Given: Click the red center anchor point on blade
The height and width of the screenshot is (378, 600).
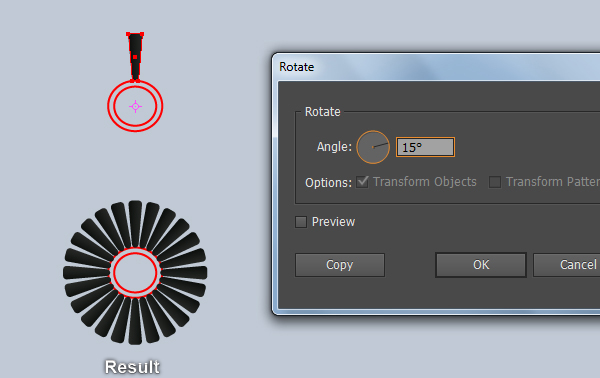Looking at the screenshot, I should [135, 57].
